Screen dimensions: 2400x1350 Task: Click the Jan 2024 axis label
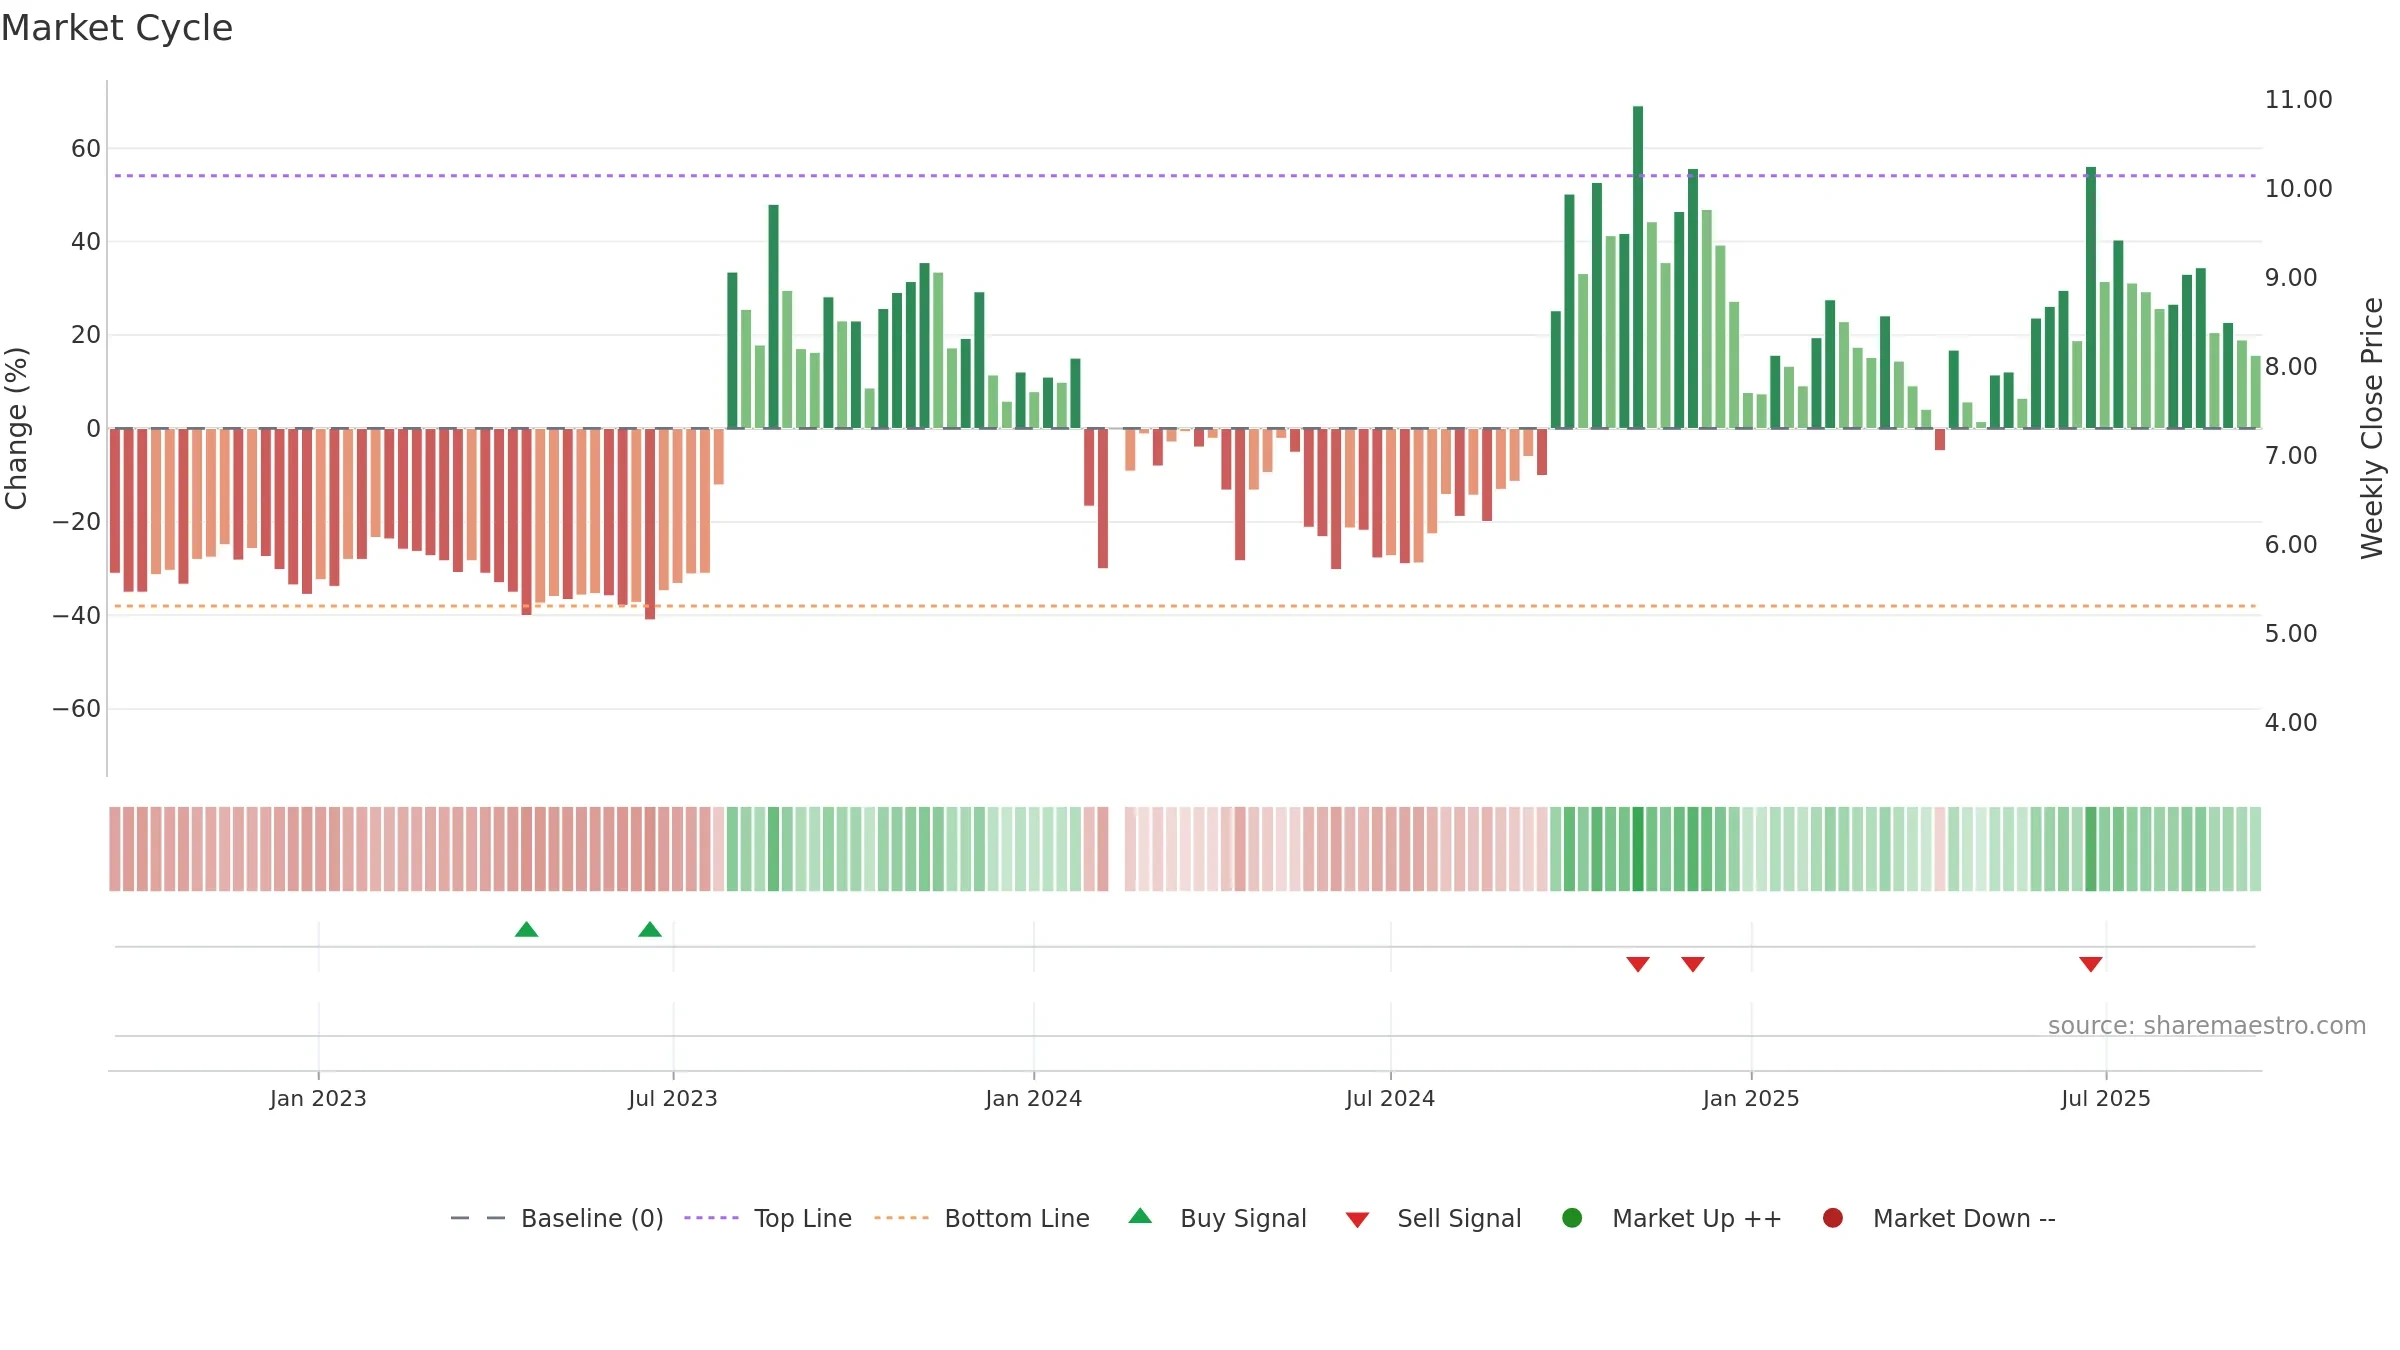[1034, 1098]
